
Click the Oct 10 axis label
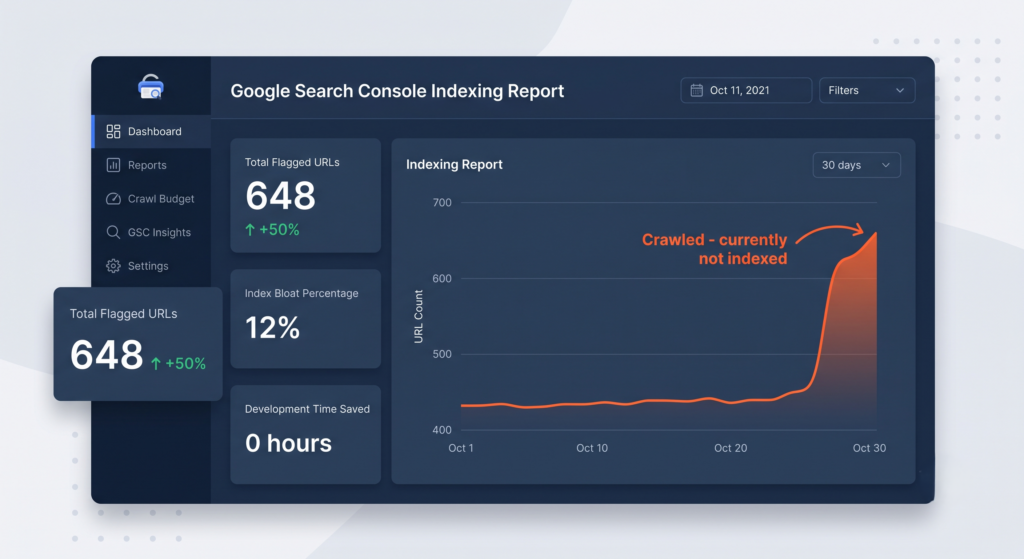[592, 448]
